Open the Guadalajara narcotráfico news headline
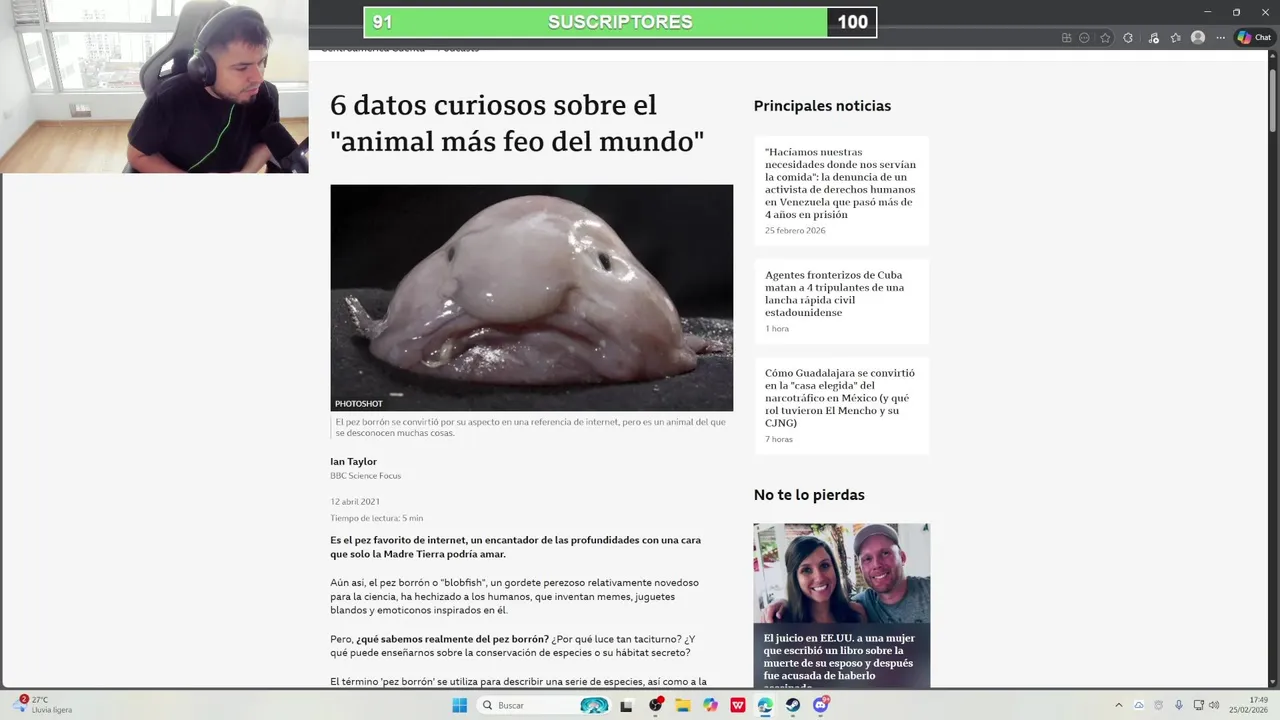This screenshot has height=720, width=1280. coord(840,398)
